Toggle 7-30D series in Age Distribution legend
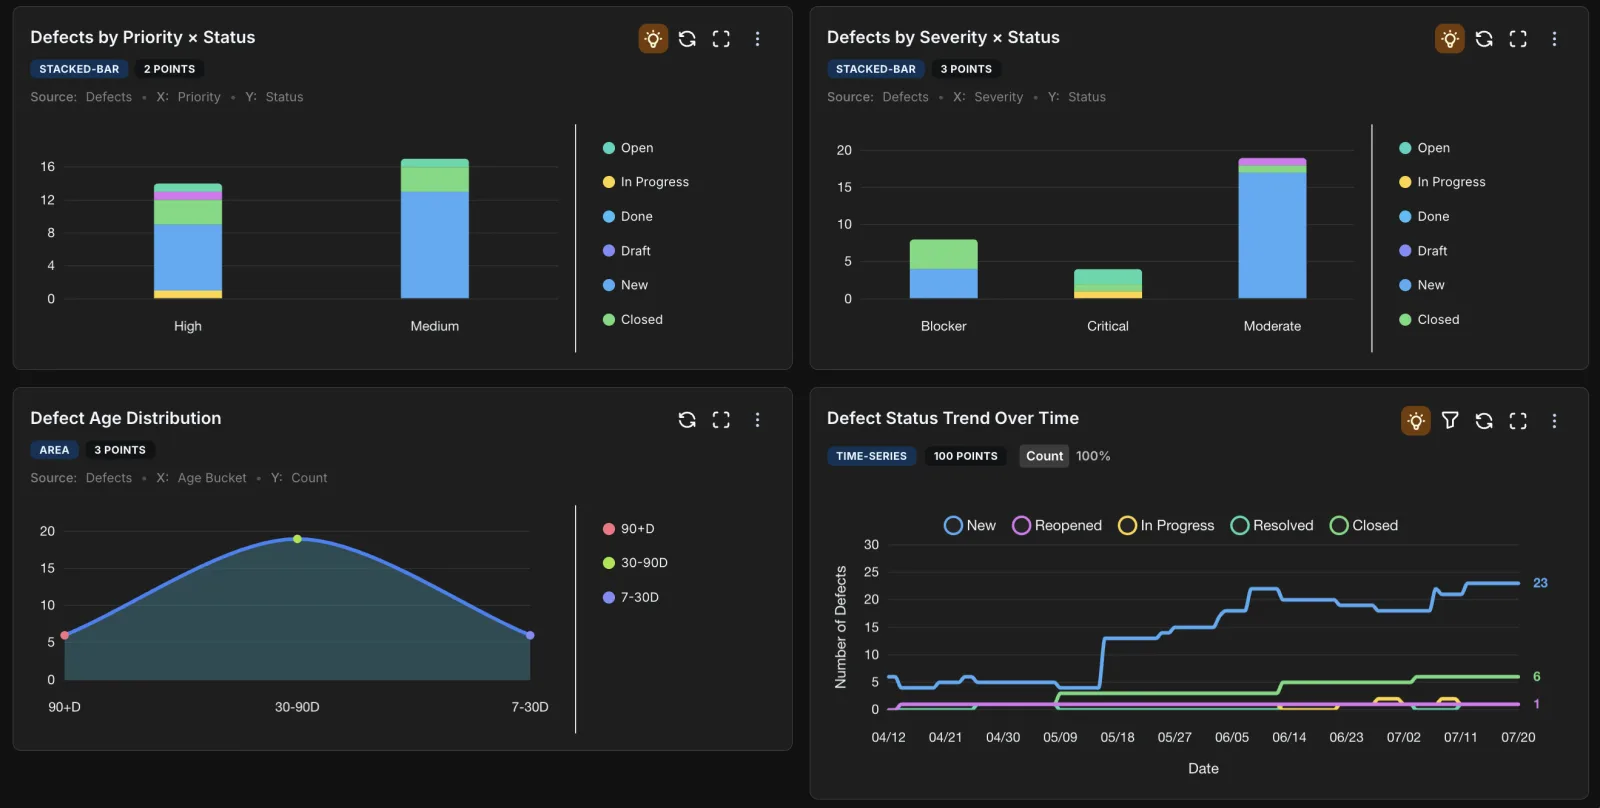The image size is (1600, 808). [x=631, y=598]
